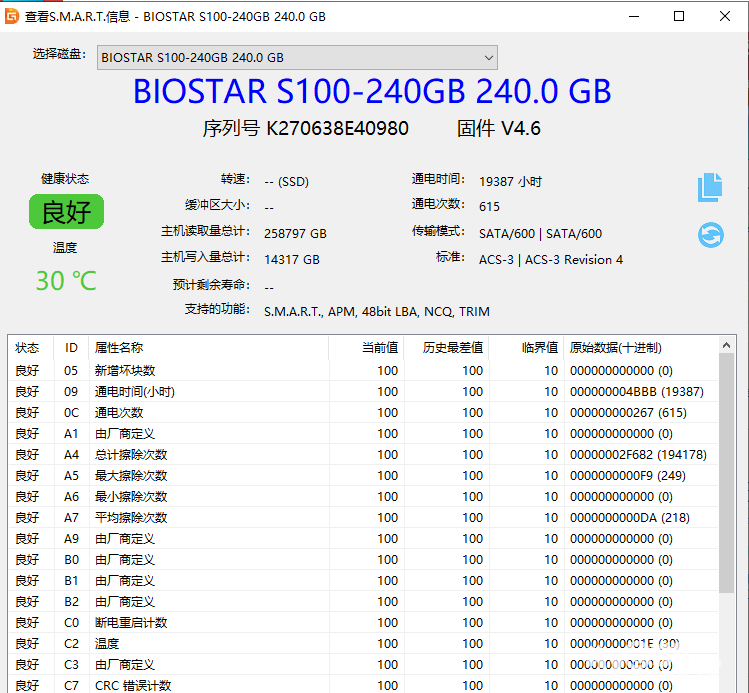Click the circular refresh icon
The width and height of the screenshot is (749, 693).
(710, 234)
